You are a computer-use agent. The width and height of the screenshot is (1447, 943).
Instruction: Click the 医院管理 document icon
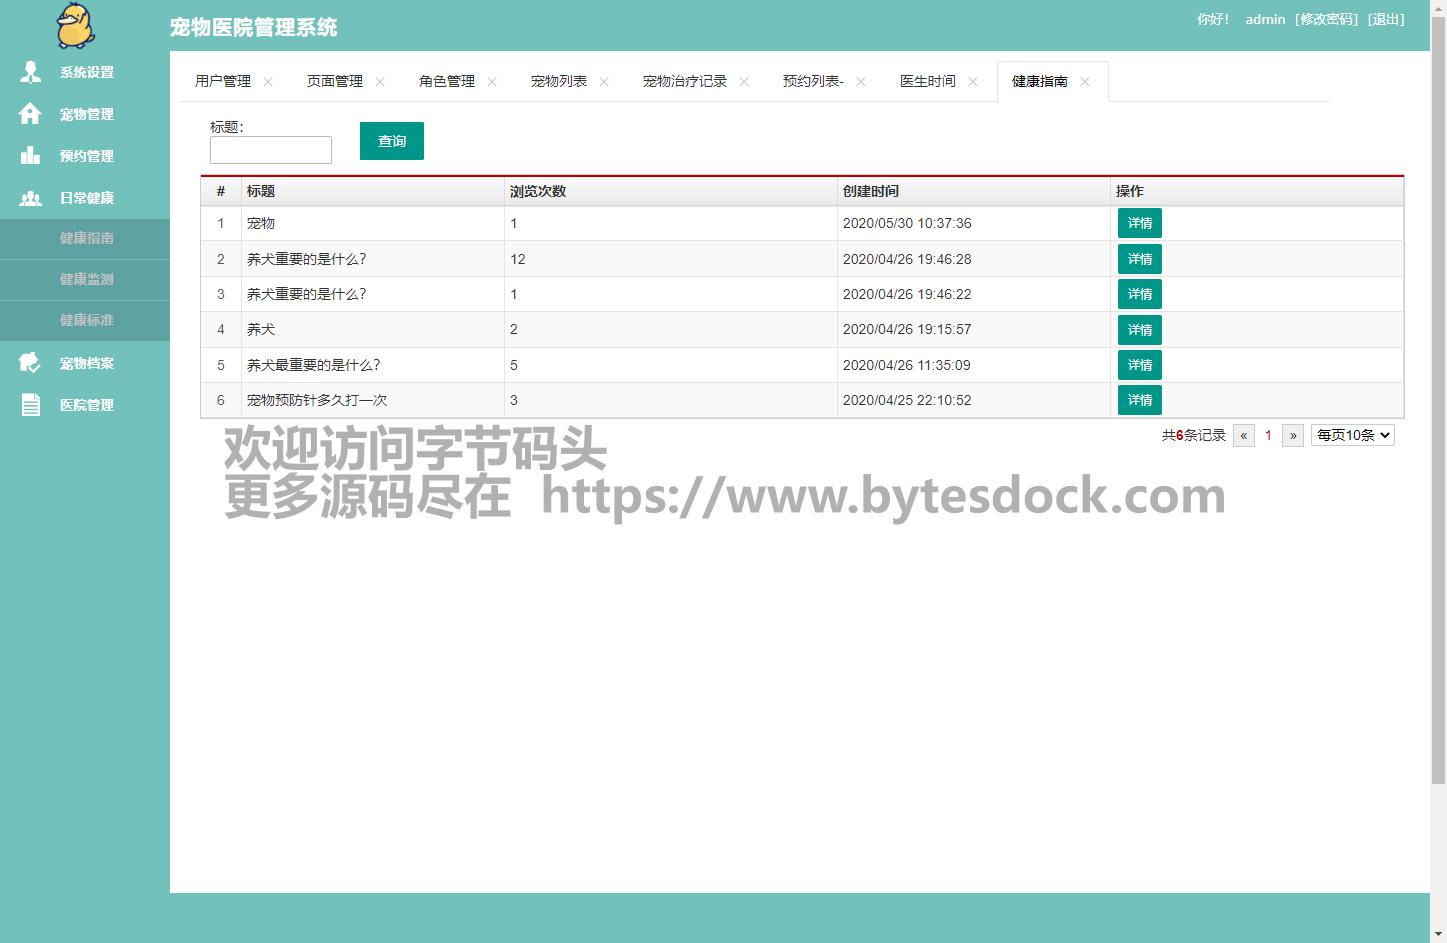click(x=30, y=405)
